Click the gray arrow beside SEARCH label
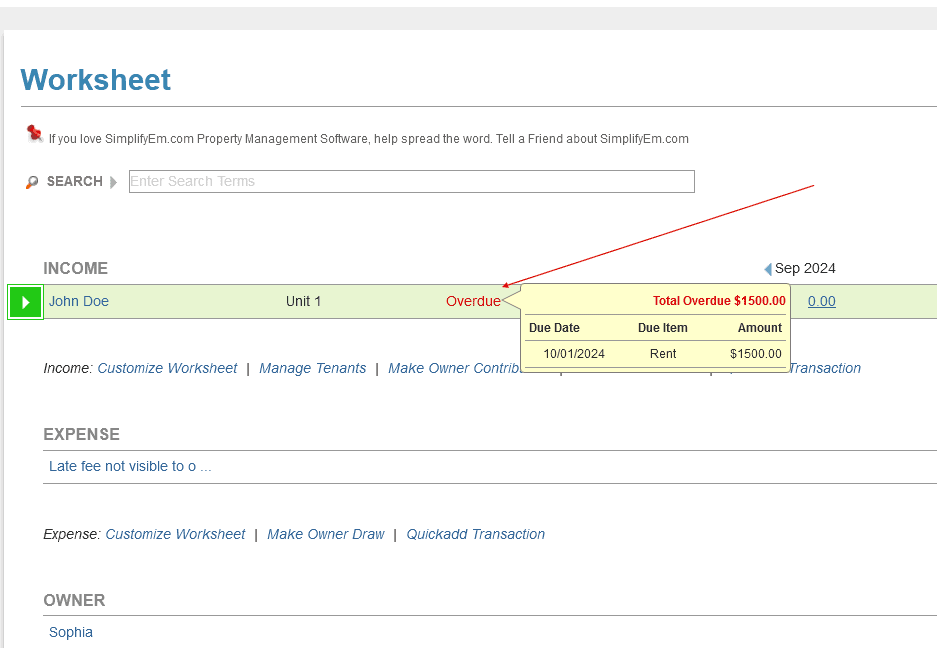This screenshot has height=648, width=937. click(x=114, y=182)
